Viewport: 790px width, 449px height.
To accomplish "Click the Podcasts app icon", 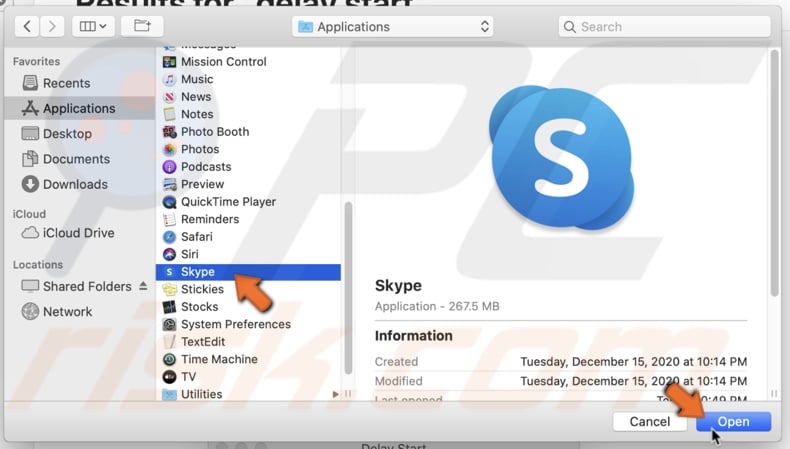I will 169,166.
